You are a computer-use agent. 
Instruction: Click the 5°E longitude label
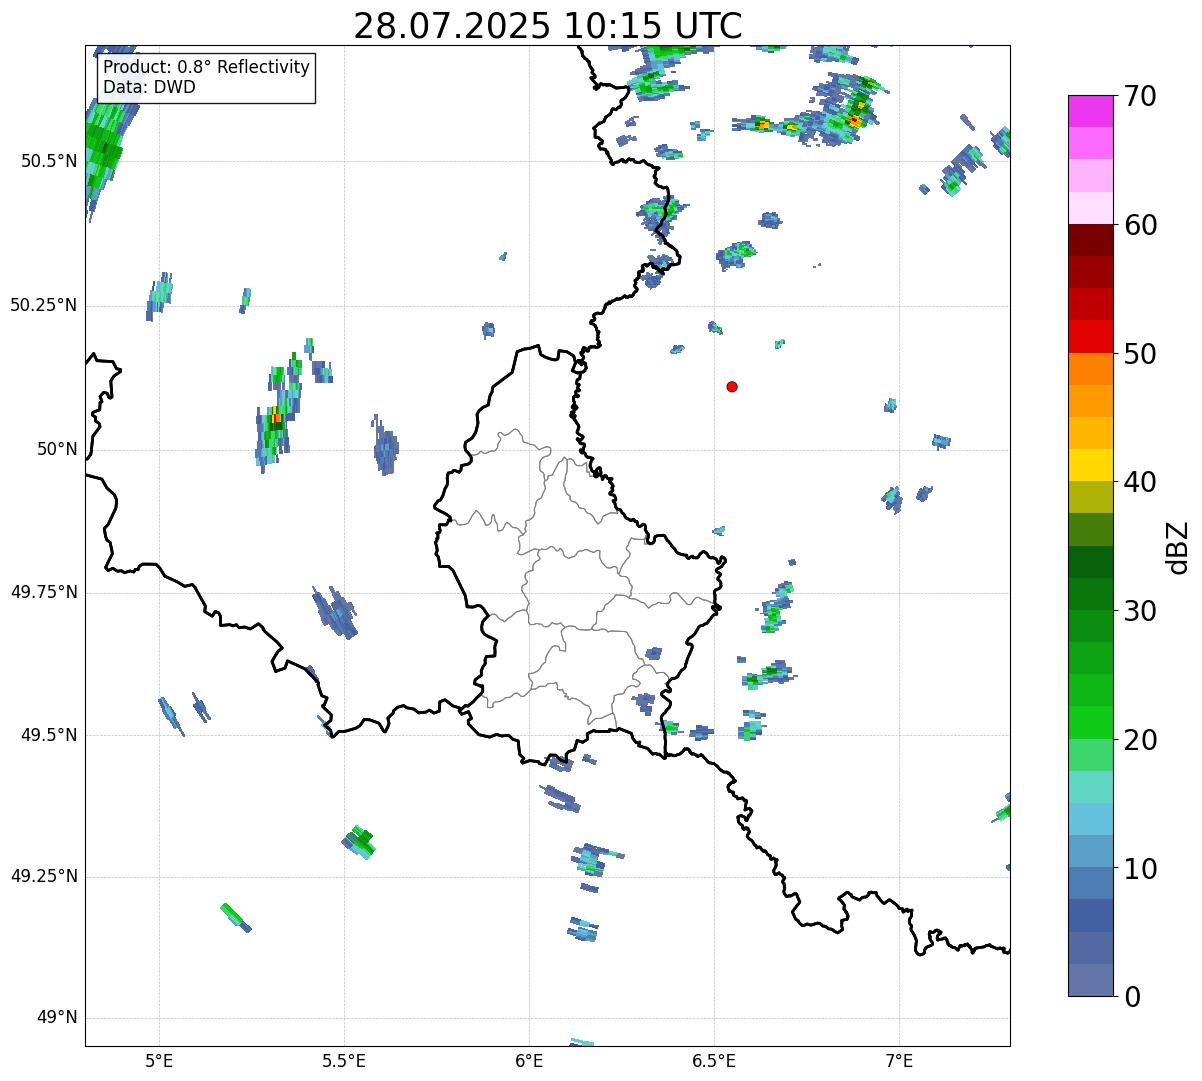pyautogui.click(x=159, y=1061)
